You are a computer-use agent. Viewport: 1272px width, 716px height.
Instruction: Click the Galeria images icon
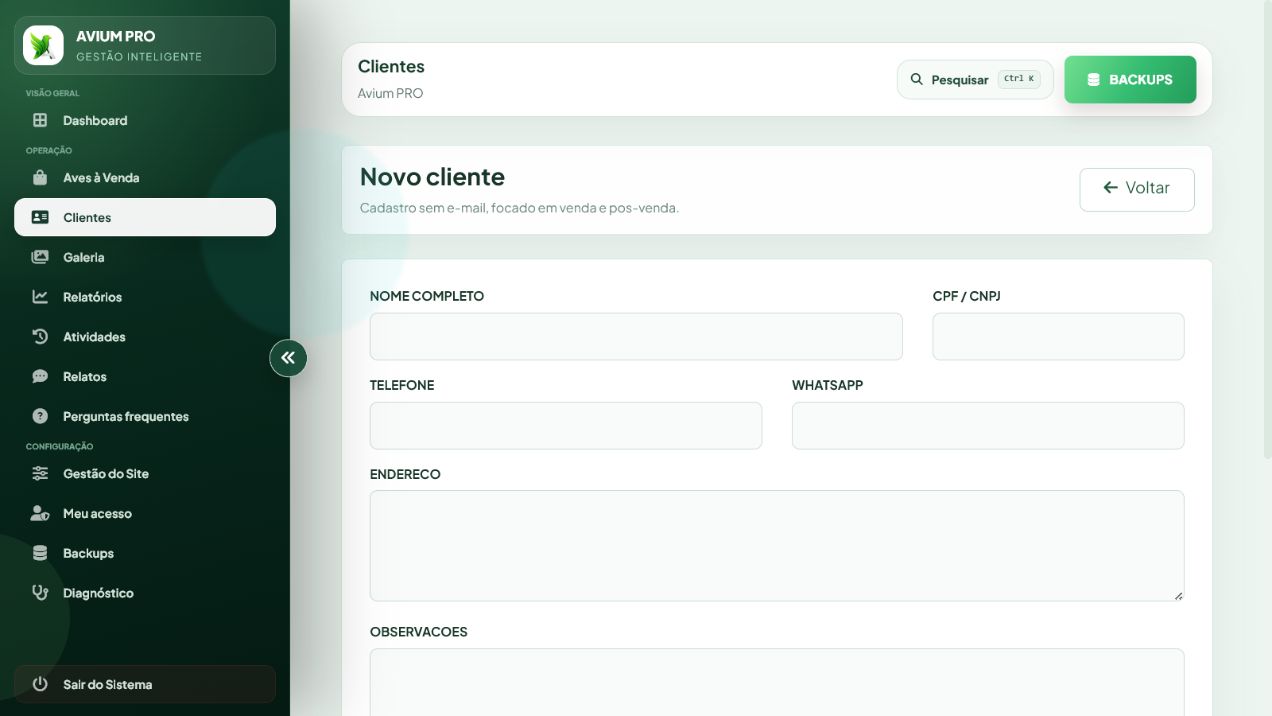40,257
